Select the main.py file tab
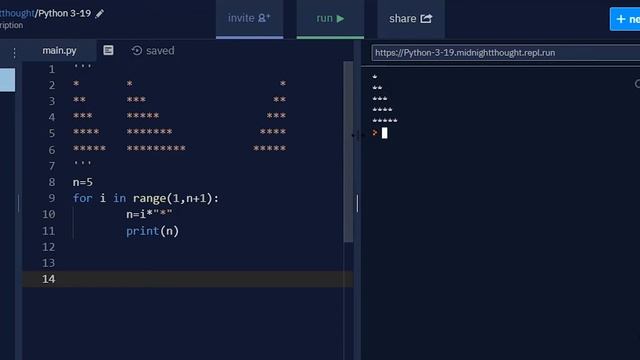Viewport: 640px width, 360px height. point(59,51)
